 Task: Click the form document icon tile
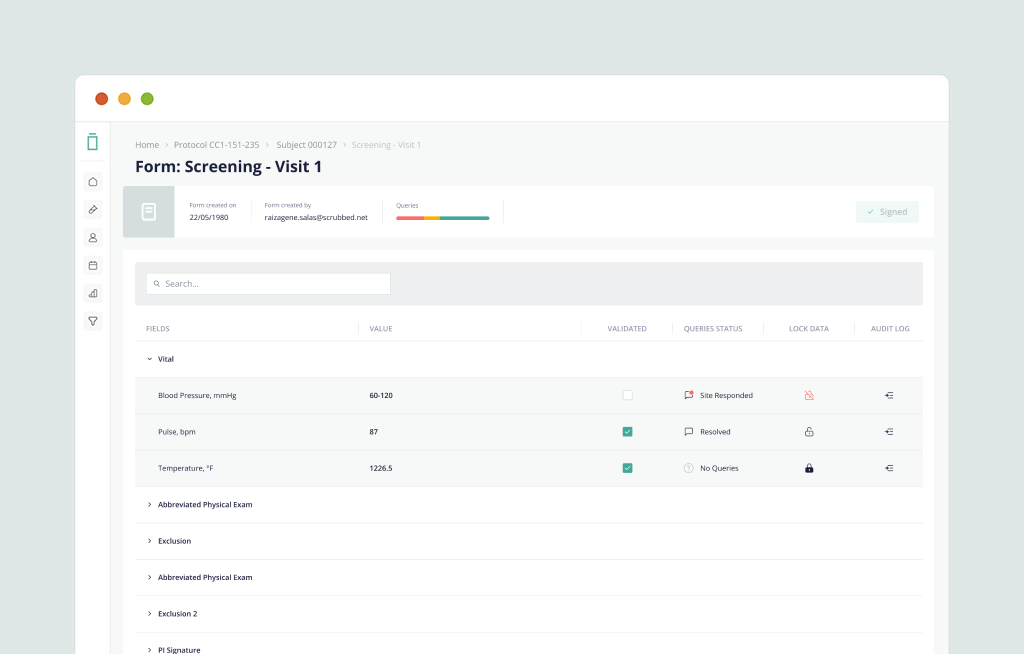coord(149,212)
